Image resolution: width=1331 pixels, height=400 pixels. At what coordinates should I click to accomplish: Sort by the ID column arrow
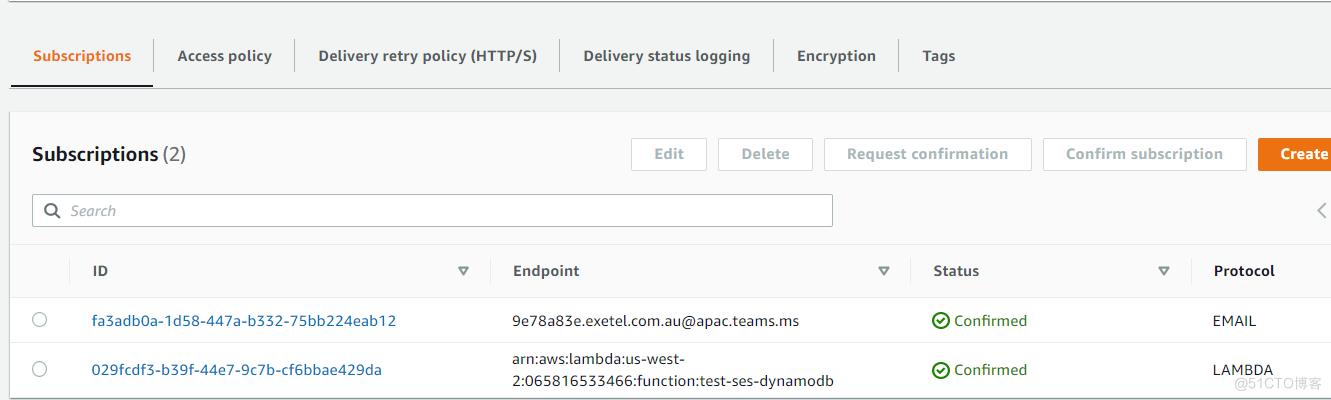click(x=463, y=271)
